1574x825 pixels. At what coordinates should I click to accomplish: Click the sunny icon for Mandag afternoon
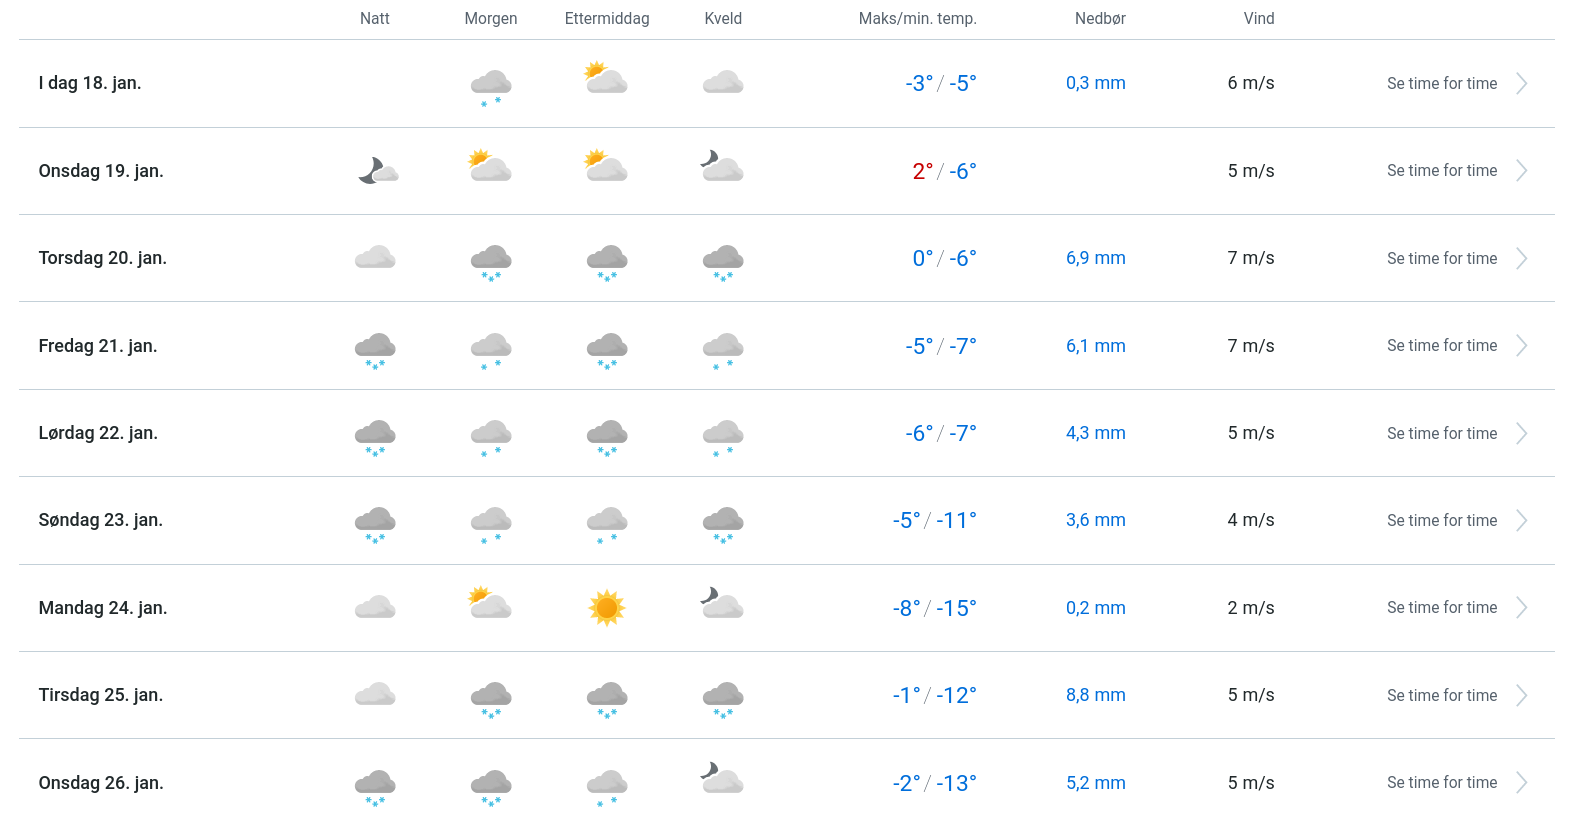click(x=606, y=608)
